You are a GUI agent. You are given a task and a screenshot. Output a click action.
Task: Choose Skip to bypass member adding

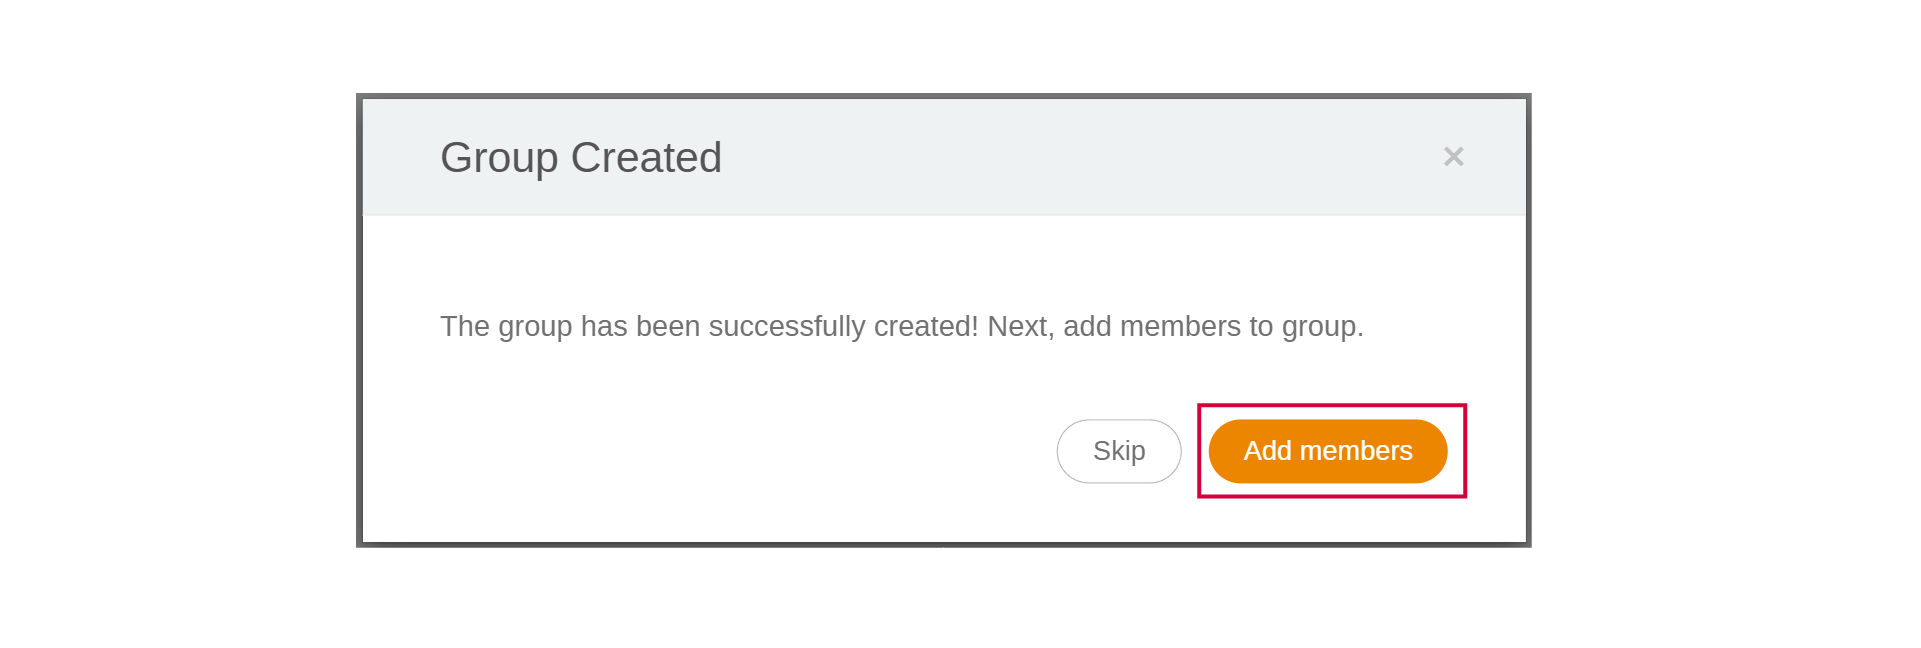(1118, 451)
